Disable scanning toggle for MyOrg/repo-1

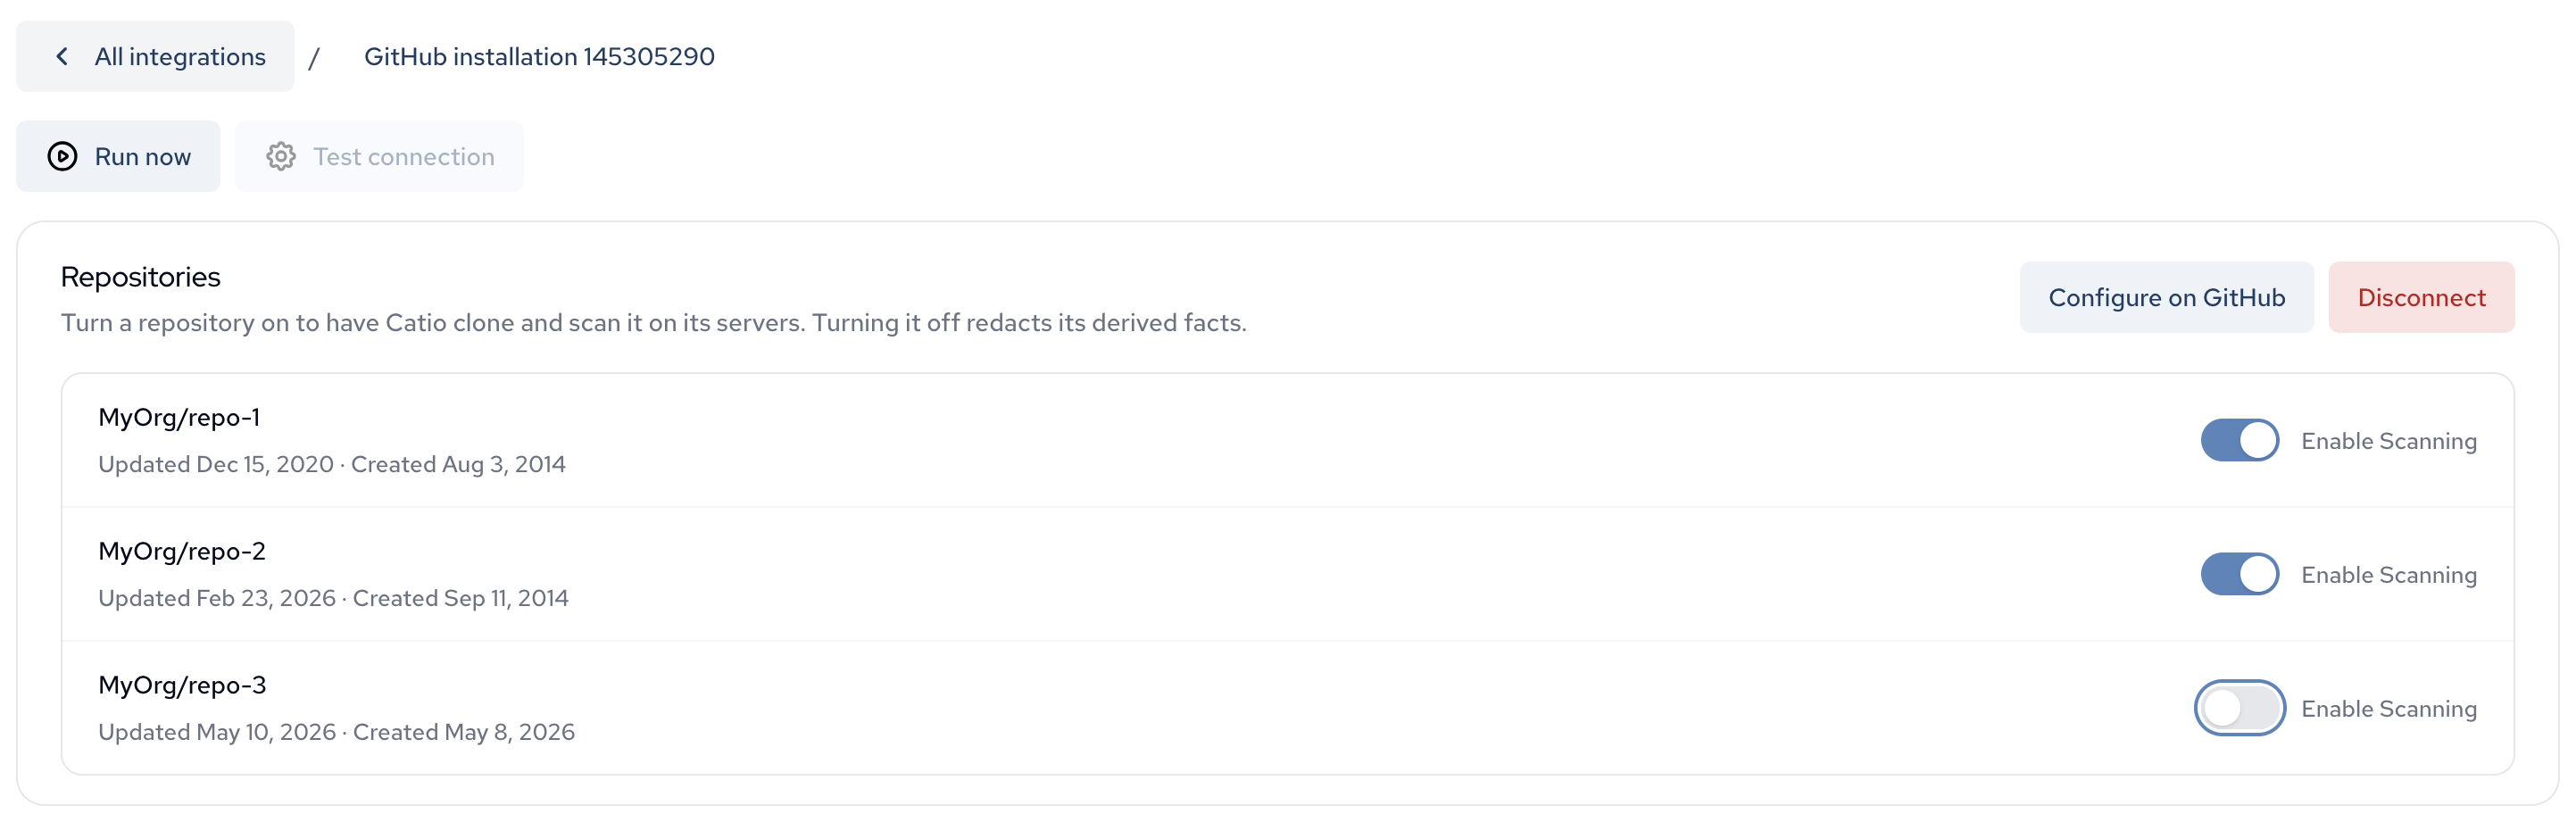[x=2239, y=441]
